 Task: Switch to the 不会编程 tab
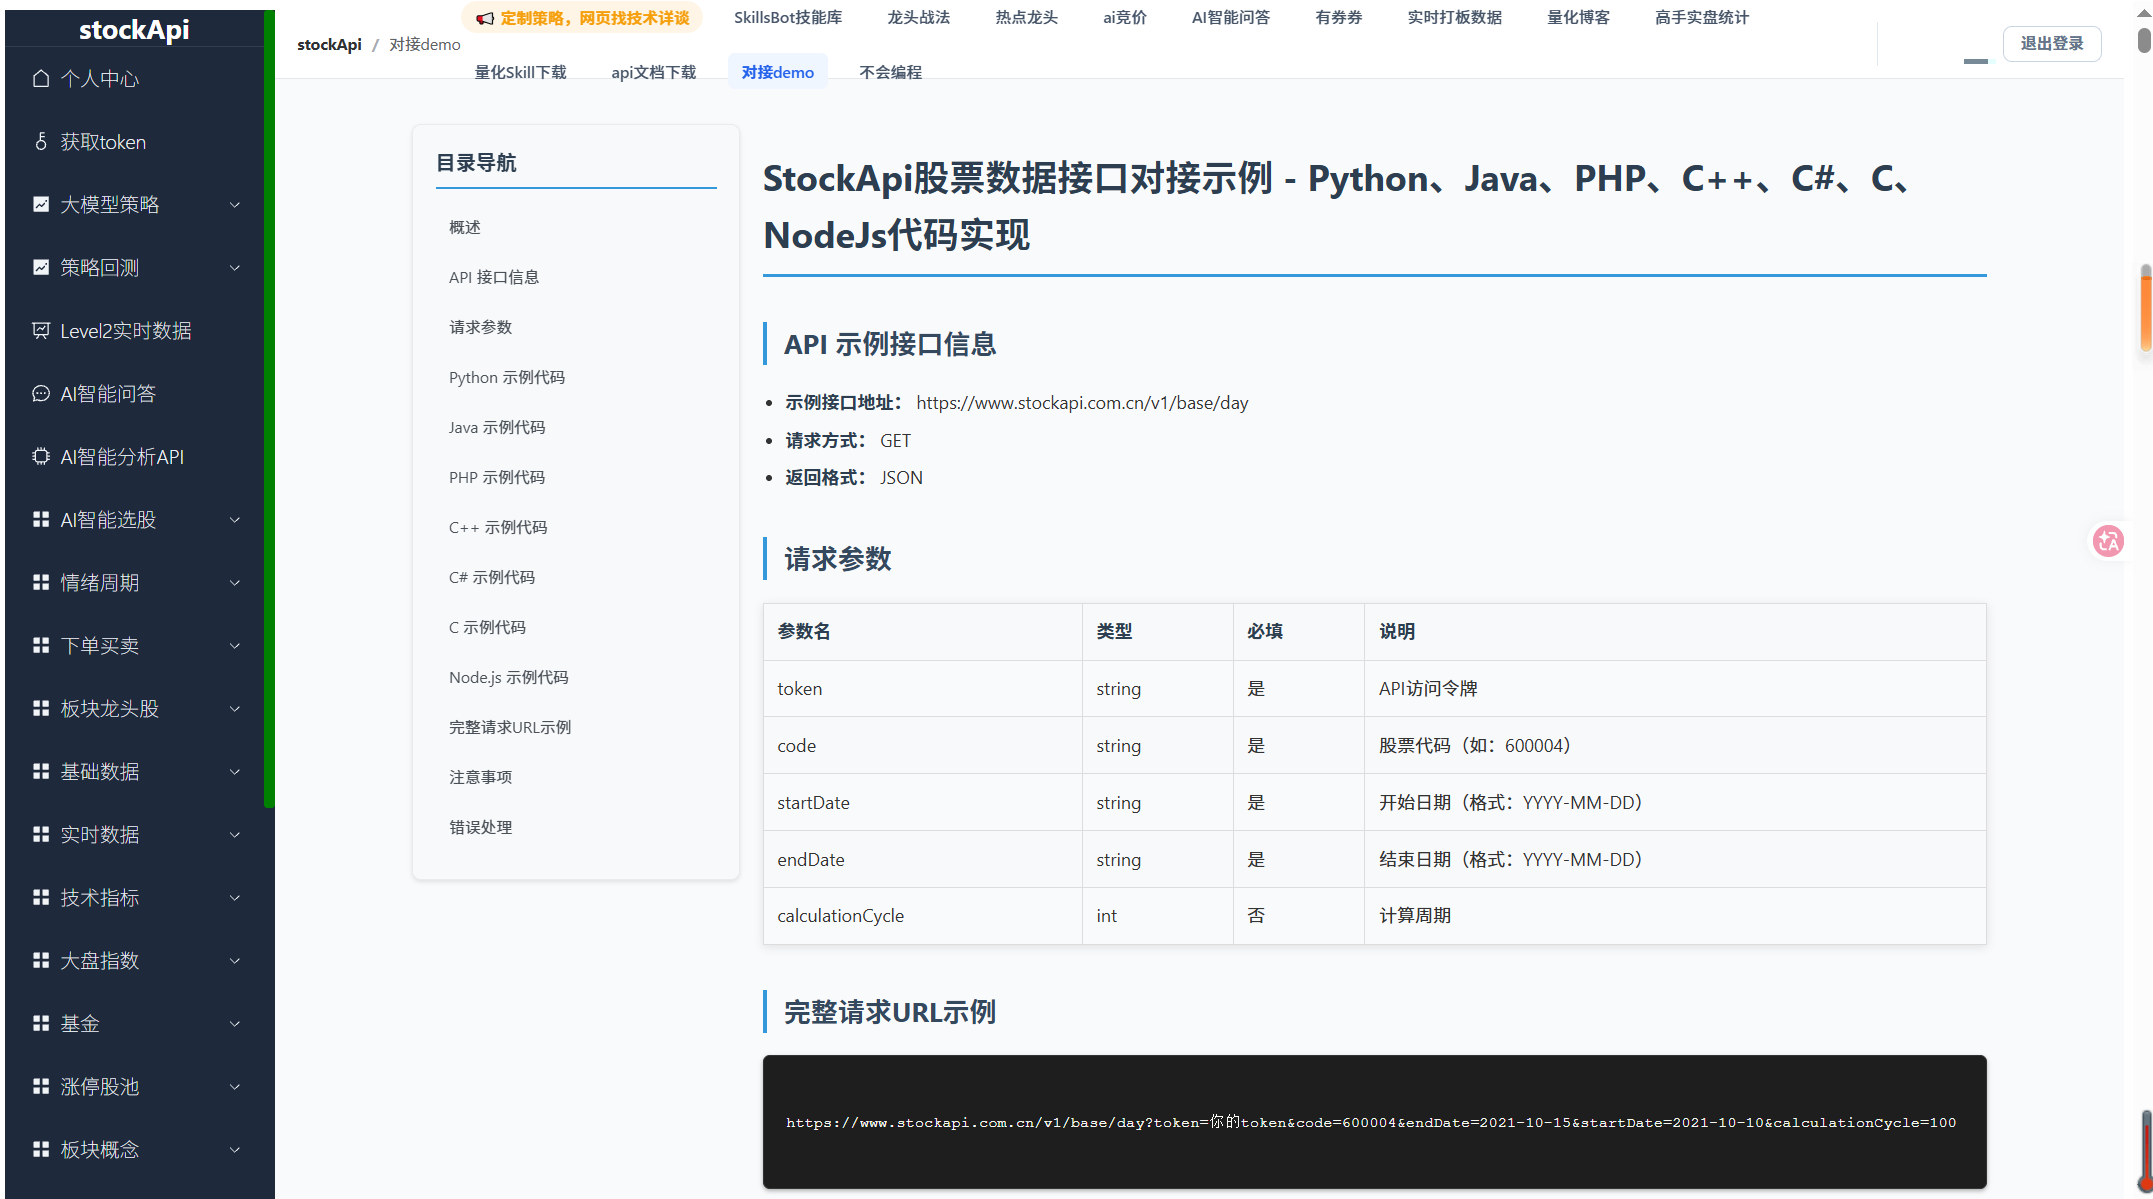(891, 72)
